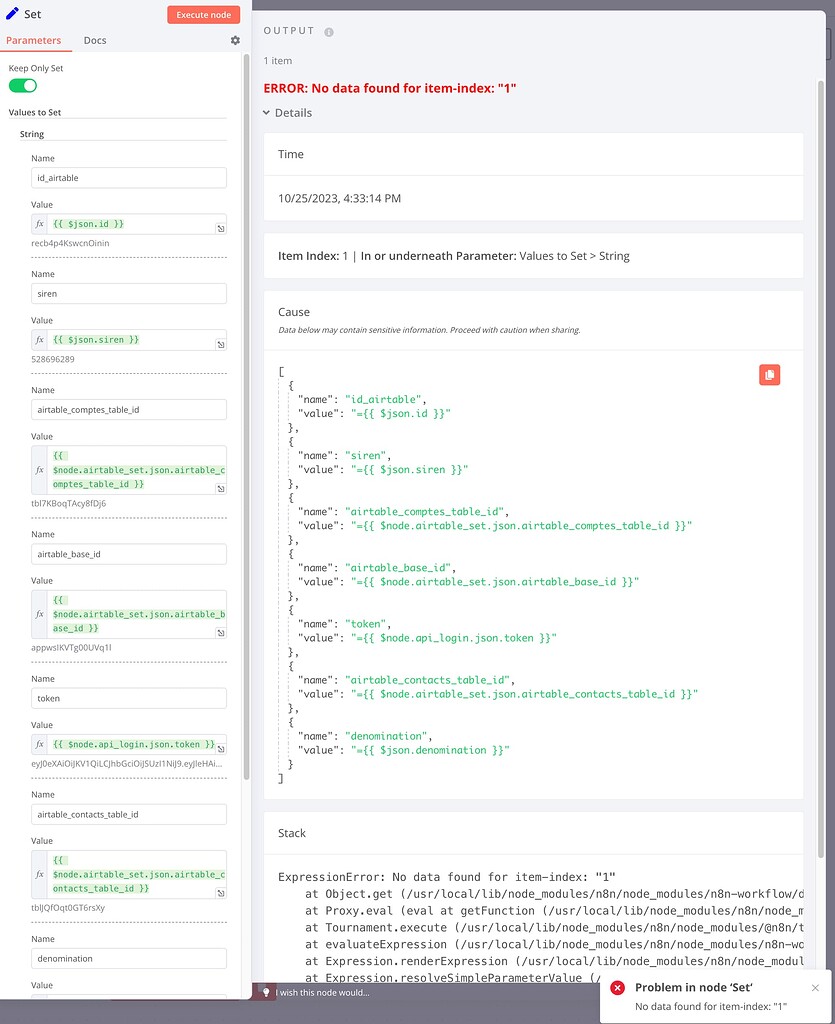The width and height of the screenshot is (835, 1024).
Task: Click the info icon beside OUTPUT
Action: (329, 32)
